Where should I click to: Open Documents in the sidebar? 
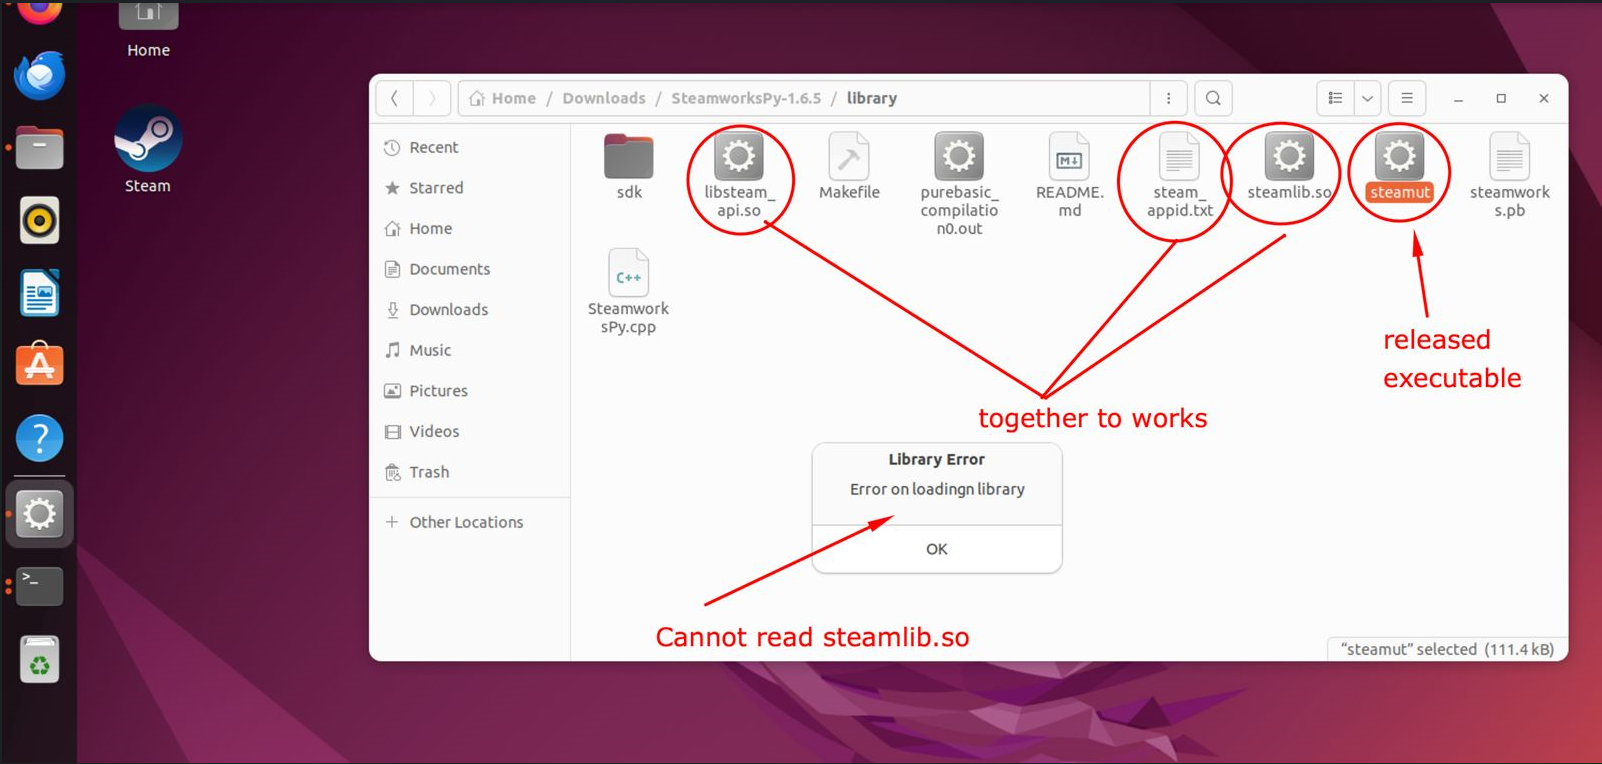click(x=470, y=269)
